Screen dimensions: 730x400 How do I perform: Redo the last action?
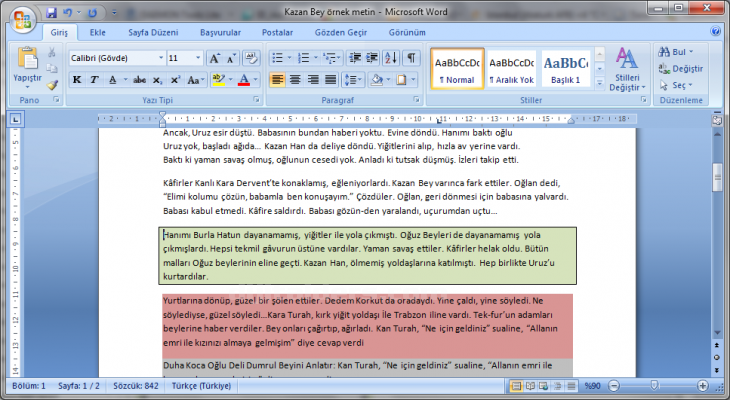(x=93, y=13)
